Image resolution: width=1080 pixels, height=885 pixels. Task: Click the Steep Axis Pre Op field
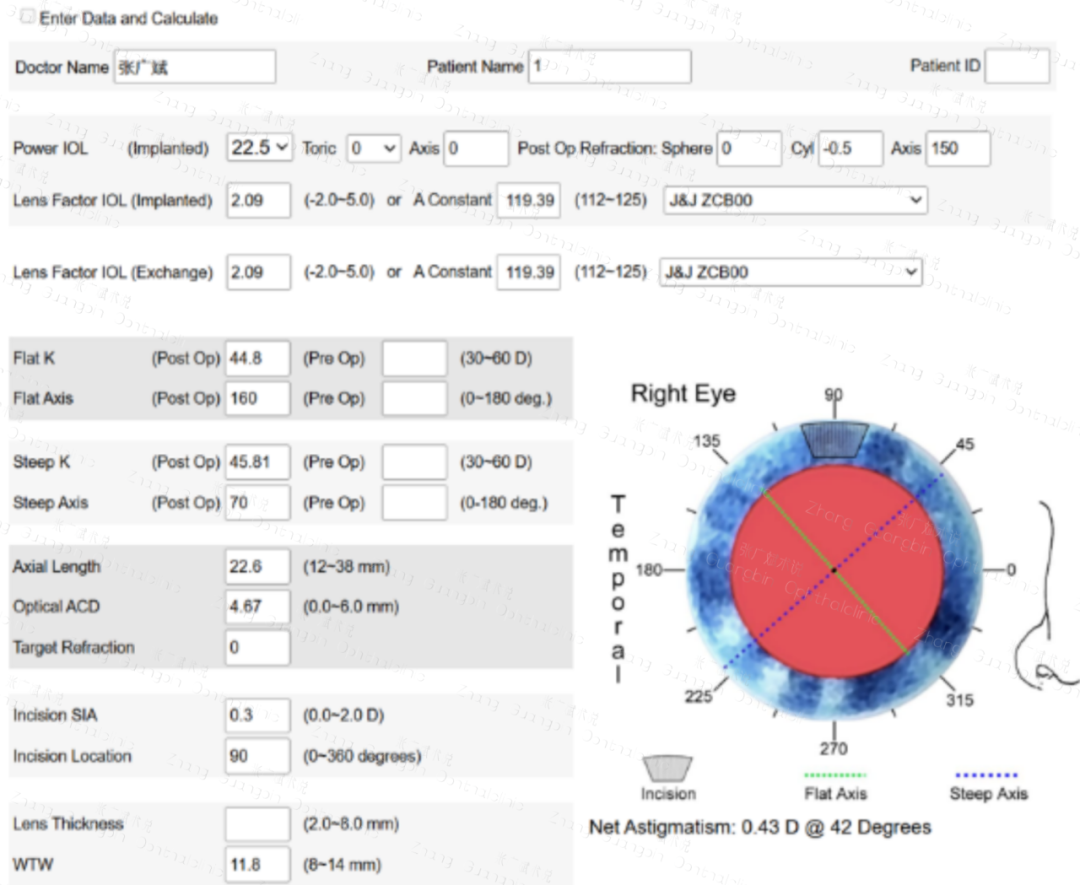click(x=415, y=502)
